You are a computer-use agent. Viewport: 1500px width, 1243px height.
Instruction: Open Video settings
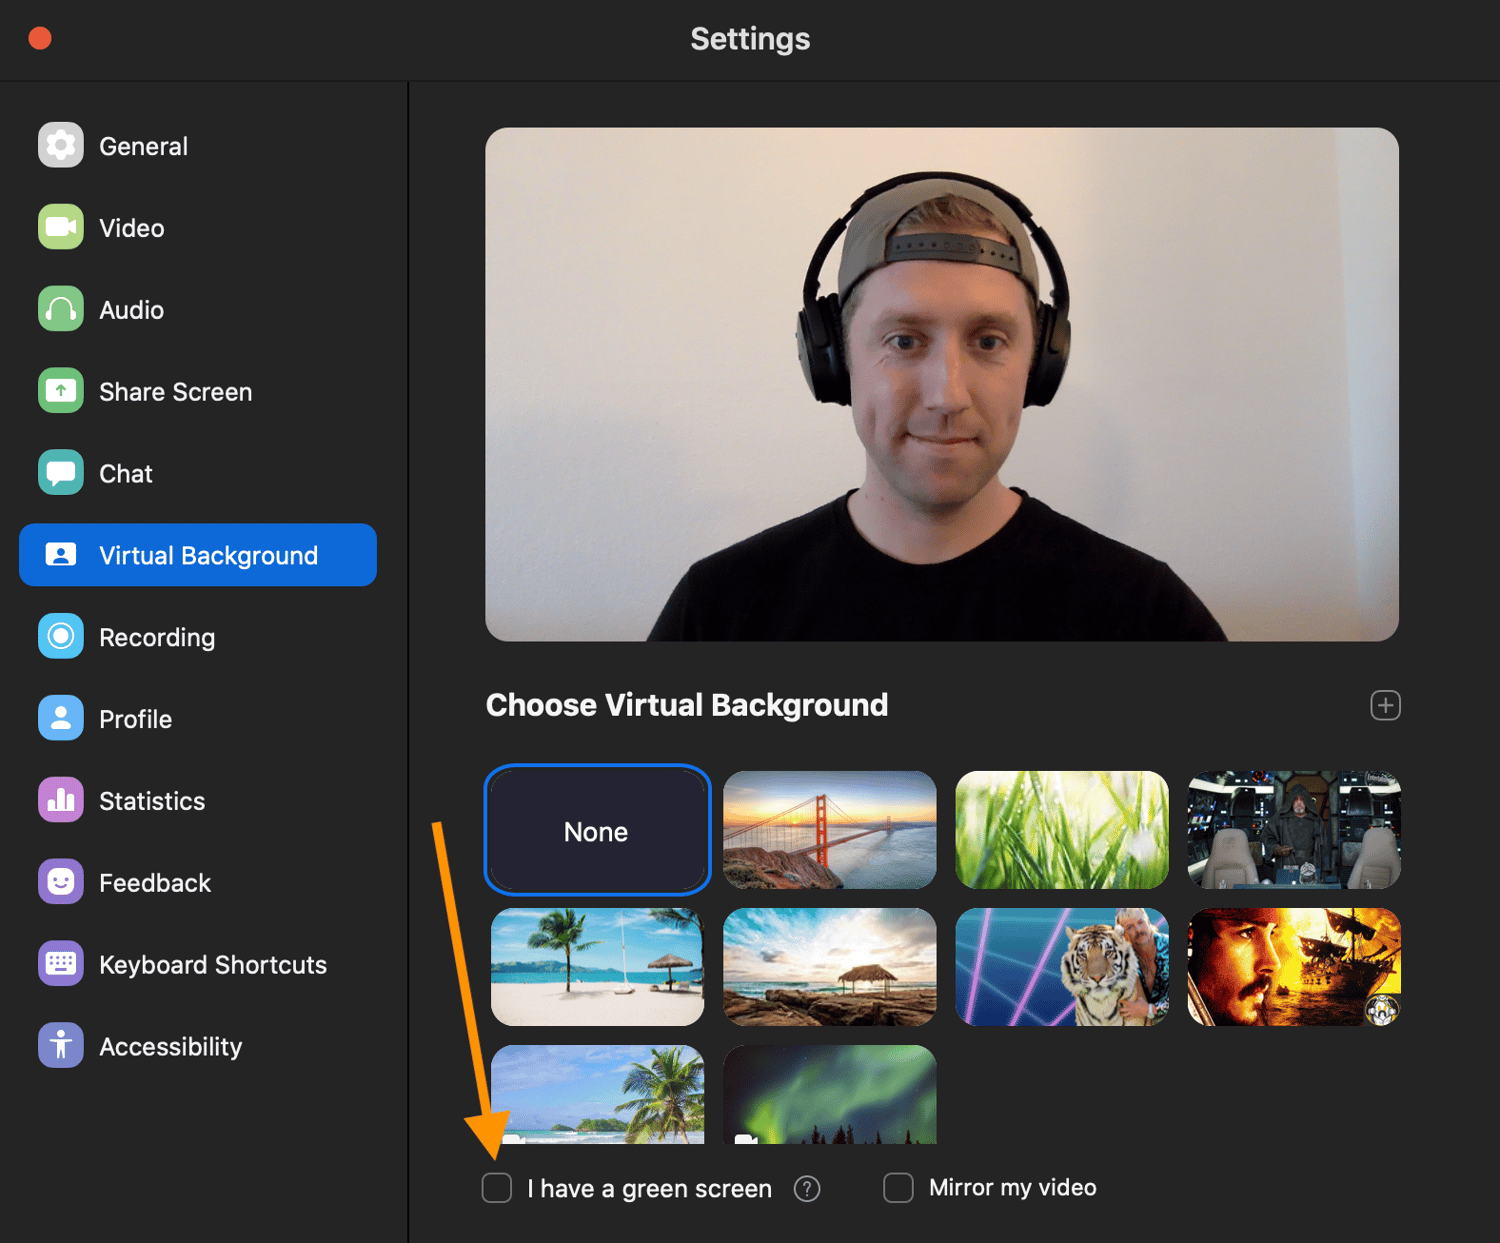(130, 227)
